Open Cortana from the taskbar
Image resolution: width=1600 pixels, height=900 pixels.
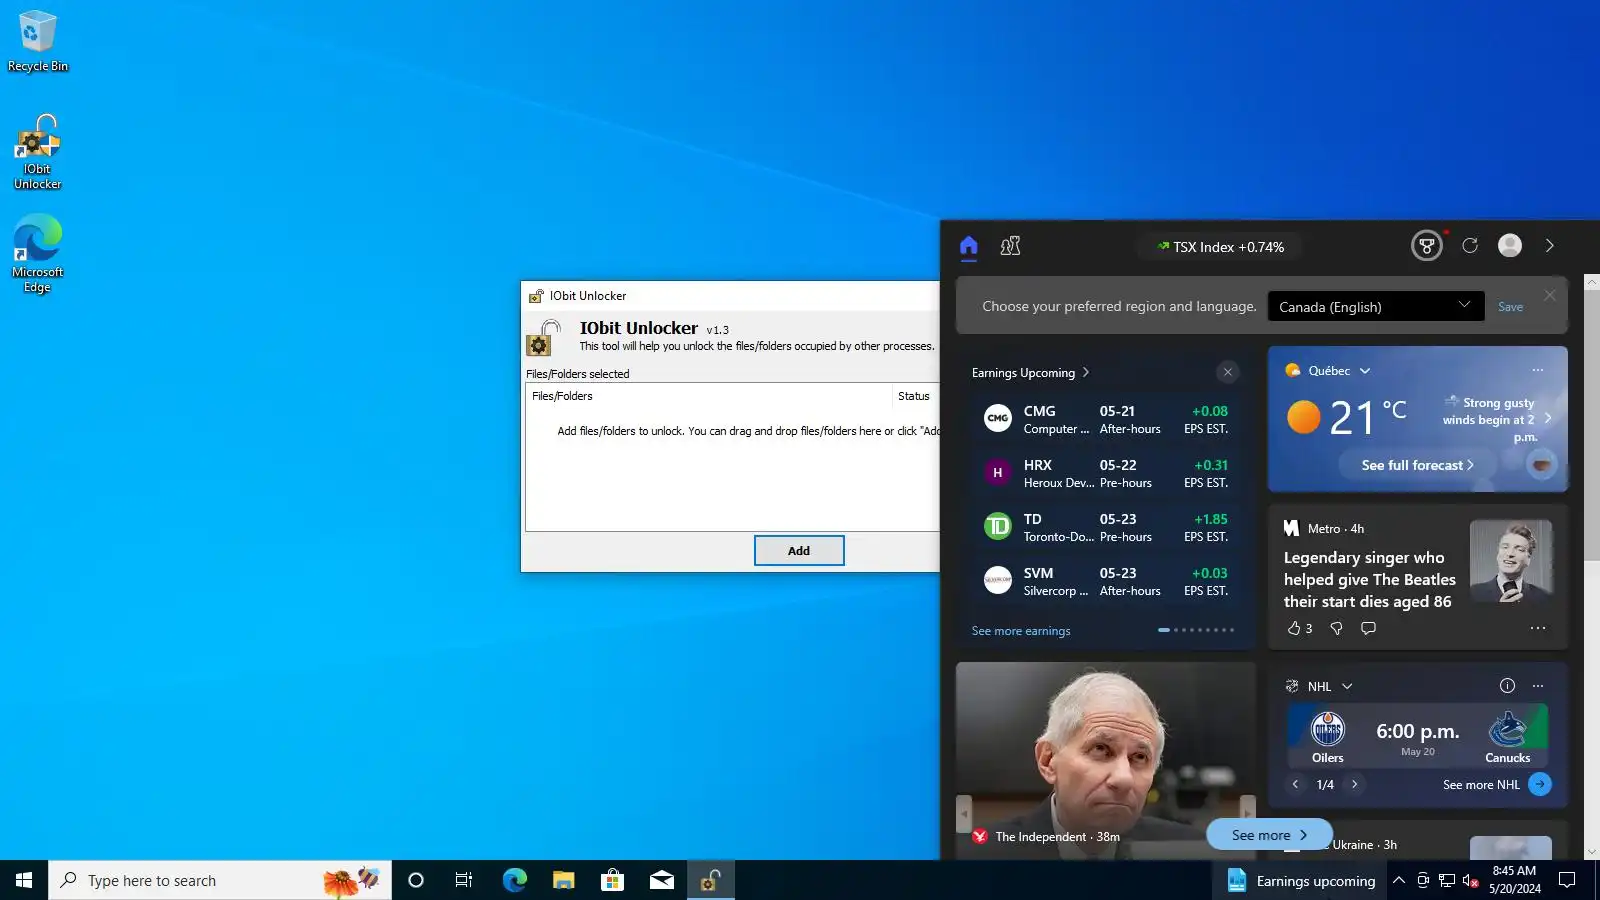click(416, 880)
